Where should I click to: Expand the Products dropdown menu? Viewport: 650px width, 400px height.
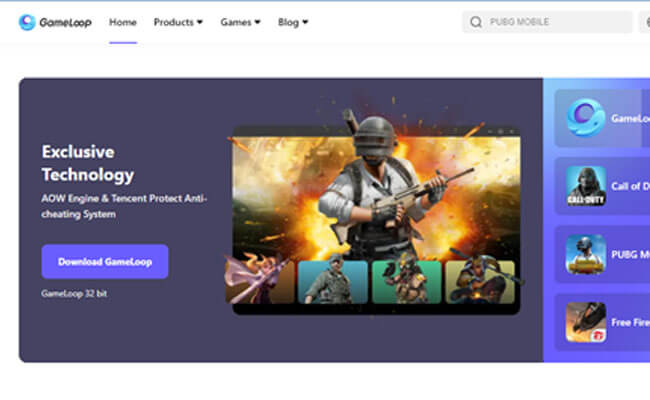point(178,22)
